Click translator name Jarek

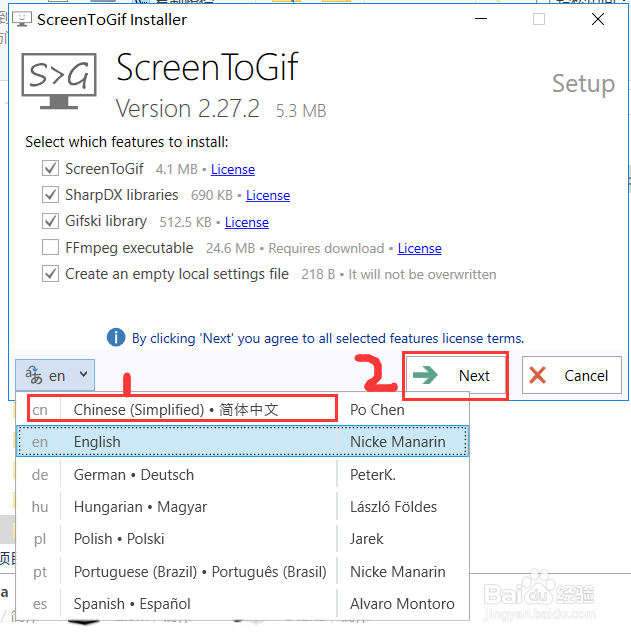[x=367, y=539]
